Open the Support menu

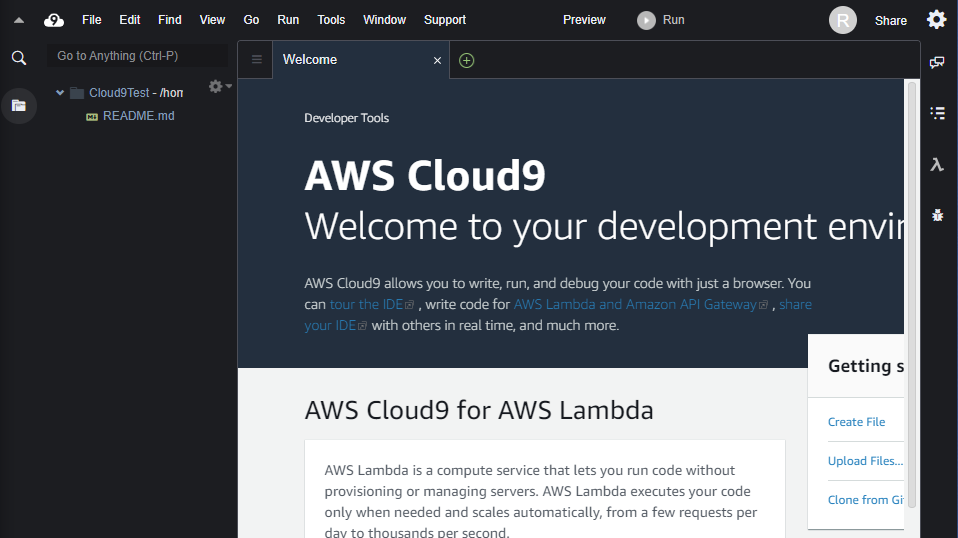pos(445,20)
